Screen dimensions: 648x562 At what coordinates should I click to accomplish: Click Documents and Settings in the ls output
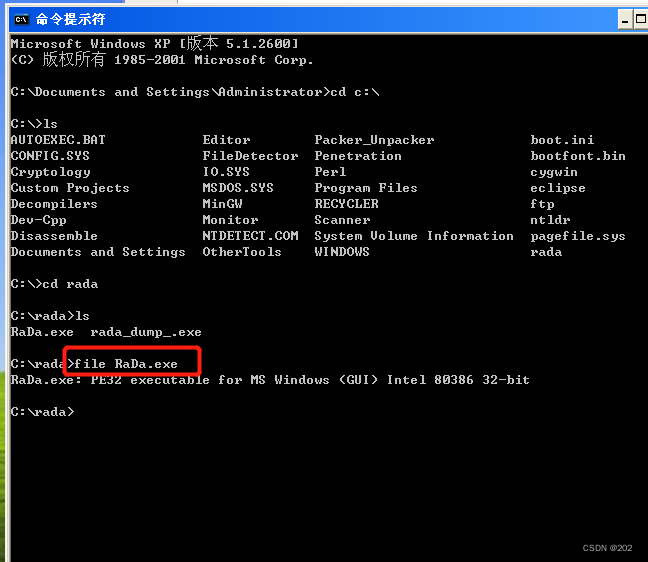[x=98, y=252]
